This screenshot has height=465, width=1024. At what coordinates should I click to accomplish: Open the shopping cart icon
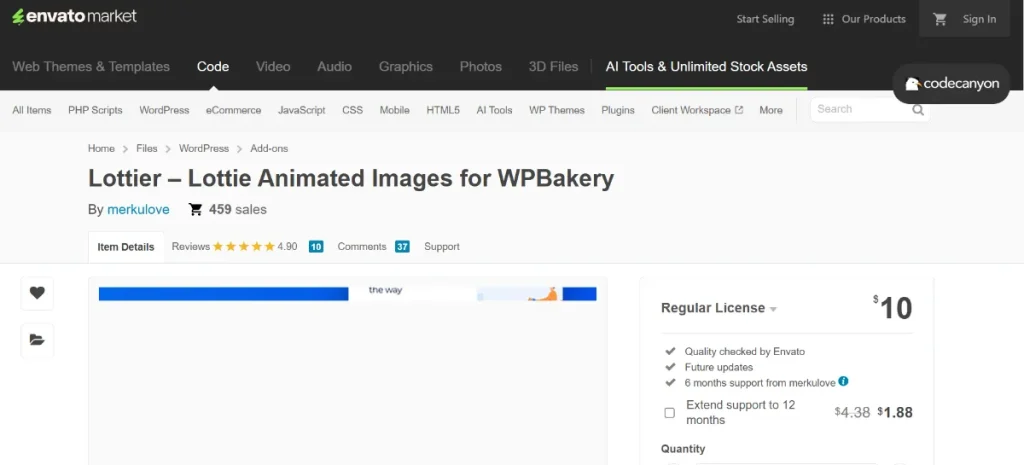click(940, 19)
